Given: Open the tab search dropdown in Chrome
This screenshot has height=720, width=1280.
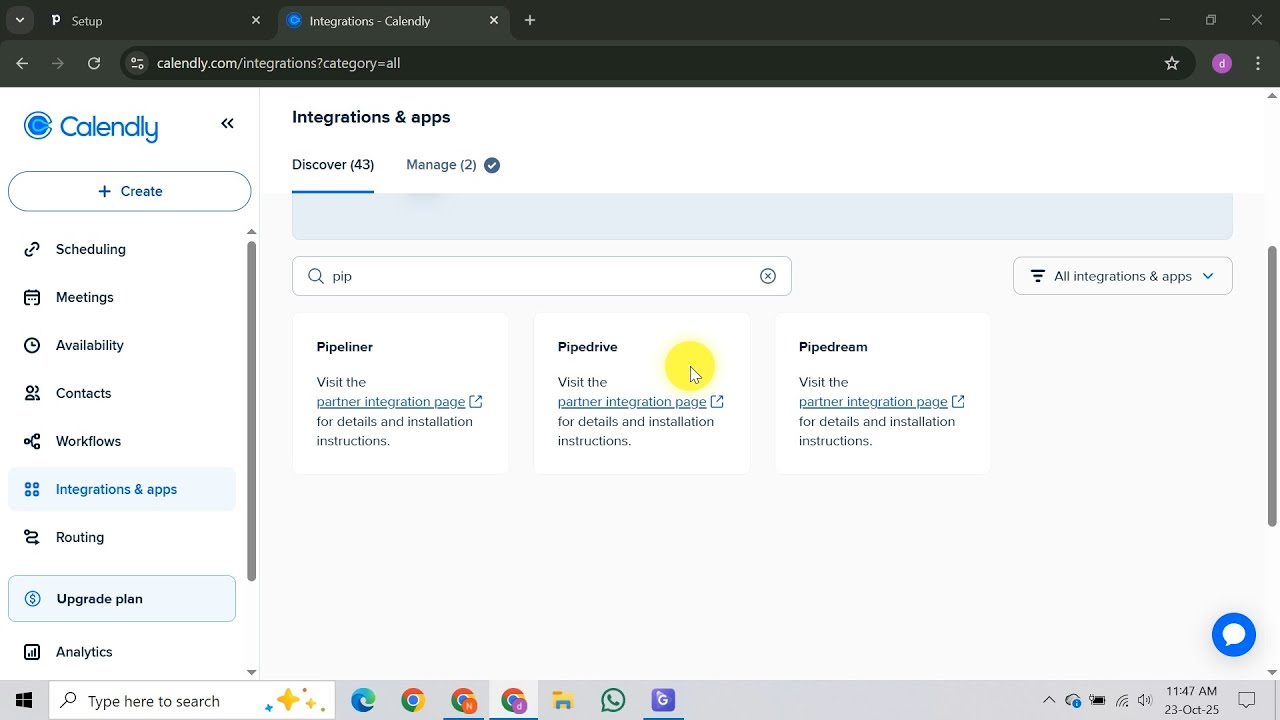Looking at the screenshot, I should pyautogui.click(x=19, y=20).
